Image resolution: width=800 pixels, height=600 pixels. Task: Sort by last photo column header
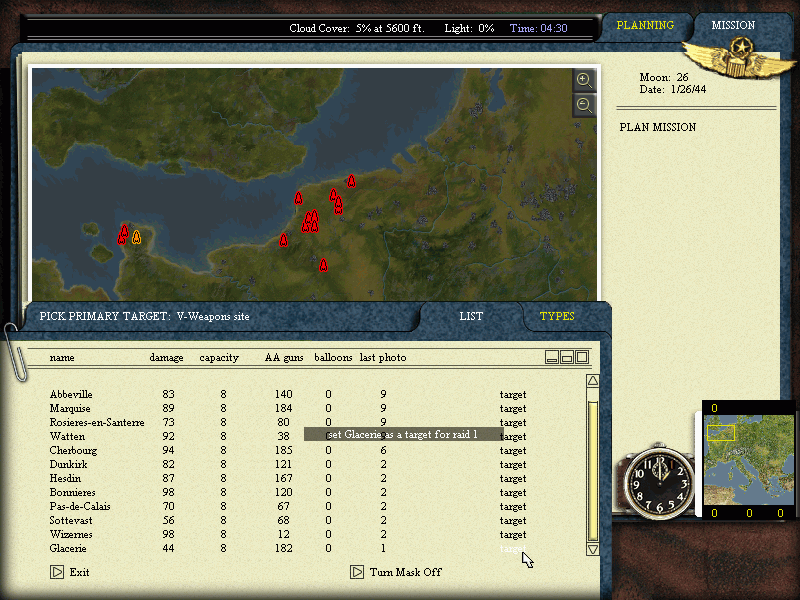click(383, 358)
